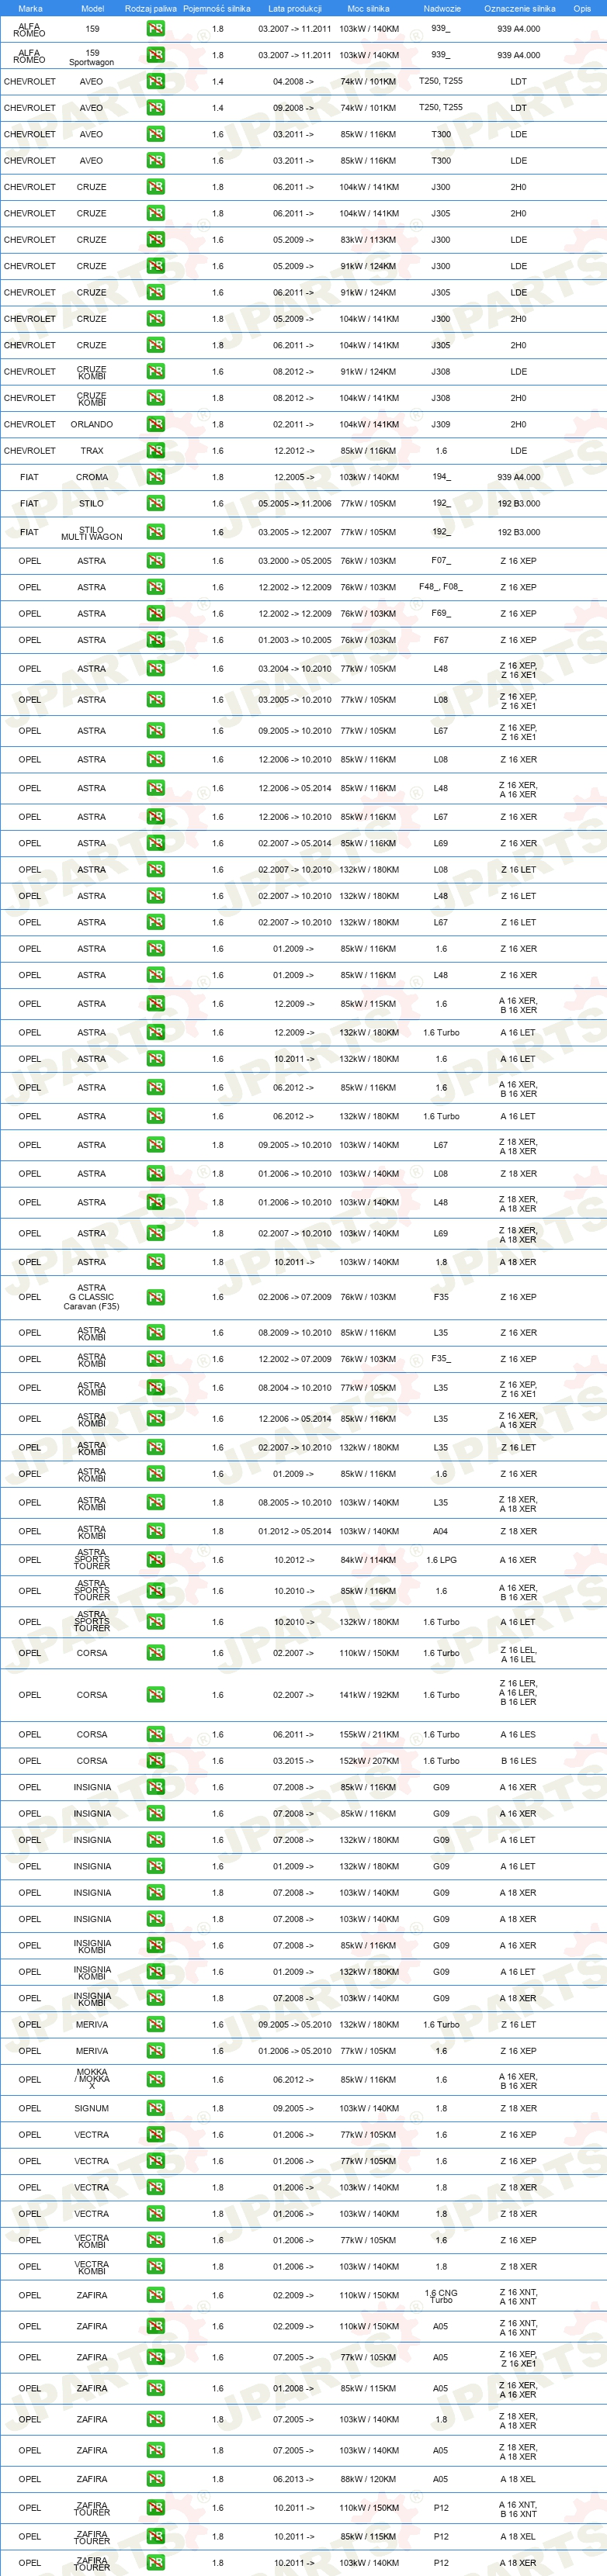Screen dimensions: 607x2576
Task: Click fuel icon for Corsa 152kW / 207KM
Action: click(x=155, y=1761)
